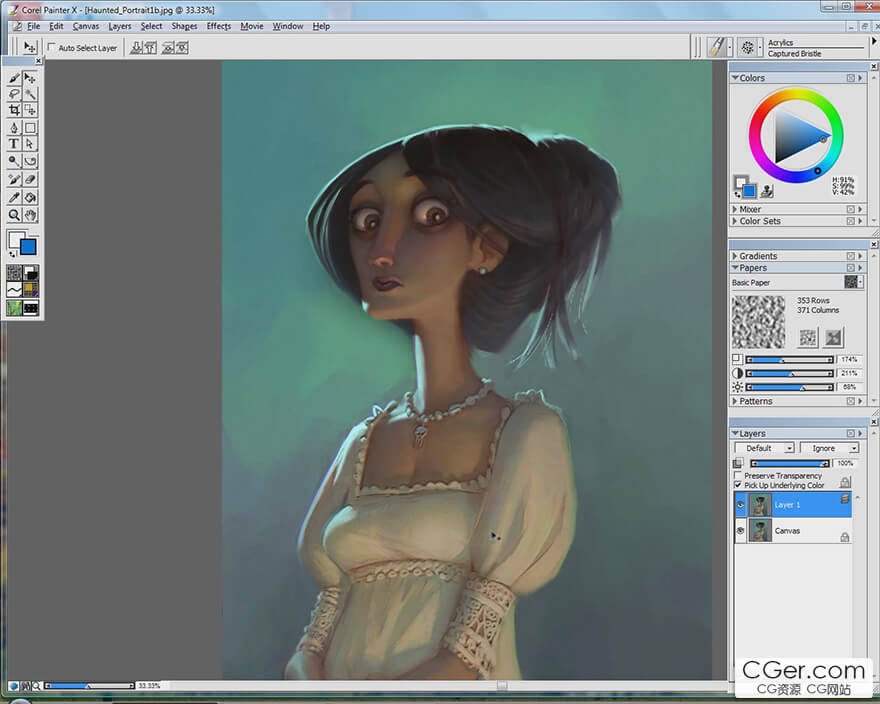
Task: Hide Layer 1 using its eye icon
Action: [740, 505]
